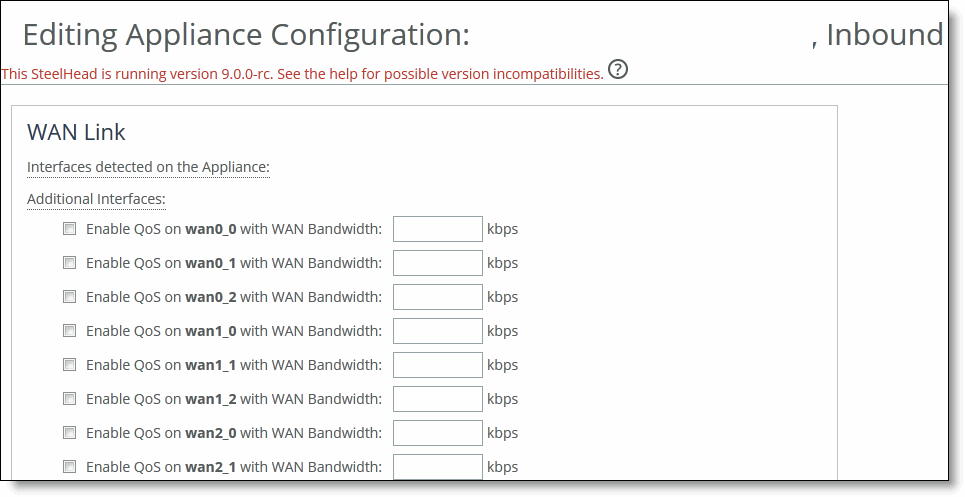Enable QoS on wan2_0 checkbox

tap(70, 433)
